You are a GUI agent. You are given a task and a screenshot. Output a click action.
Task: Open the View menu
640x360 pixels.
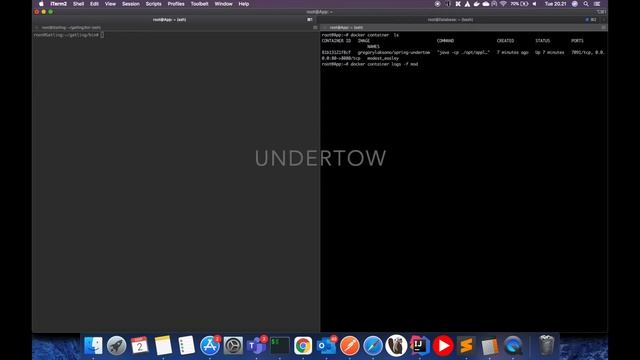click(110, 4)
